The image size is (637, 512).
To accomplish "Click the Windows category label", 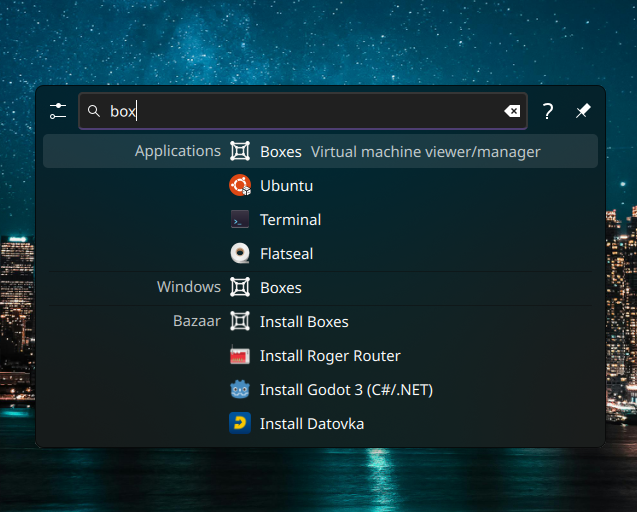I will point(189,287).
